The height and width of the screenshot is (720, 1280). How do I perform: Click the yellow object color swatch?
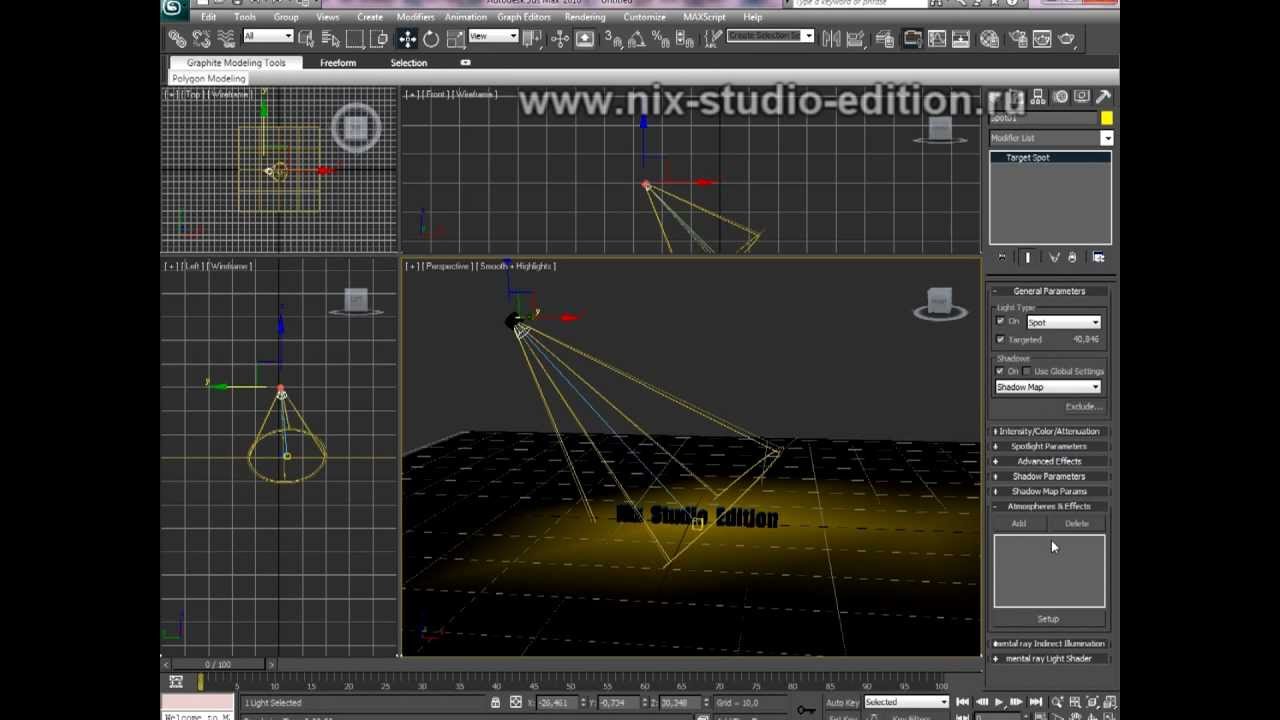pos(1107,118)
